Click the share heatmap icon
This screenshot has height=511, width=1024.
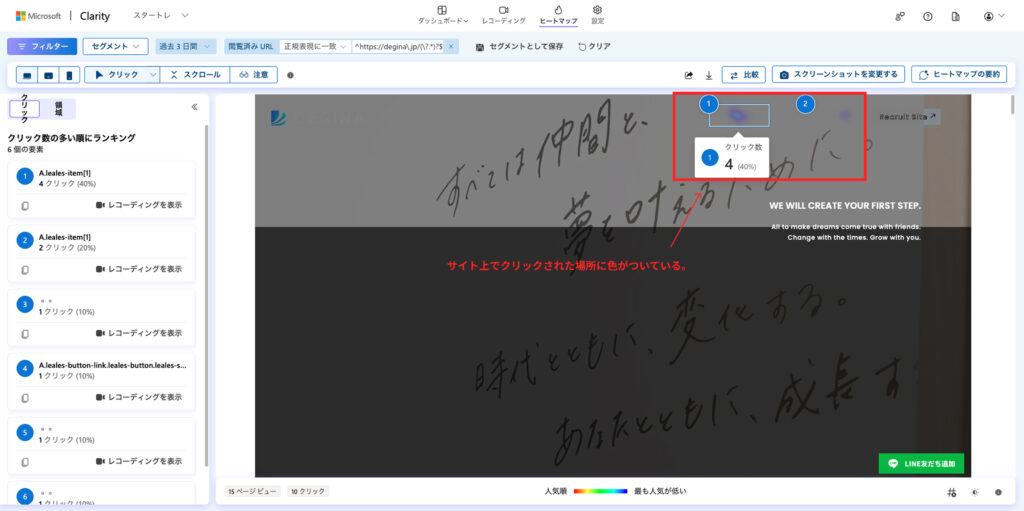pyautogui.click(x=688, y=75)
